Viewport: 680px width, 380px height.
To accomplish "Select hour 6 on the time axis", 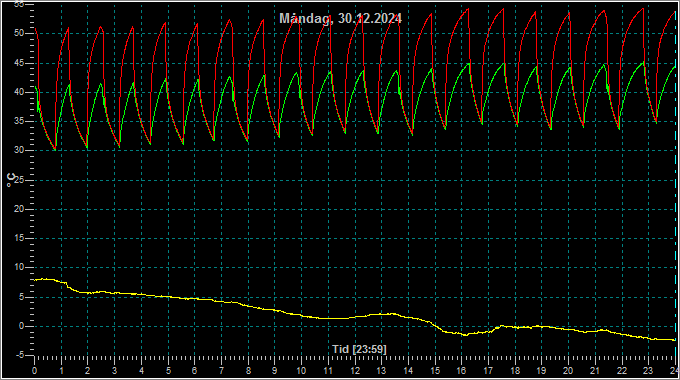I will tap(194, 371).
